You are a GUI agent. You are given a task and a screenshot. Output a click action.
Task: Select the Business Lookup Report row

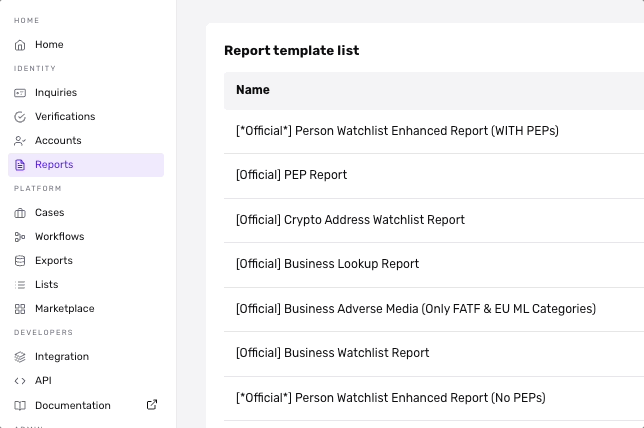click(327, 264)
